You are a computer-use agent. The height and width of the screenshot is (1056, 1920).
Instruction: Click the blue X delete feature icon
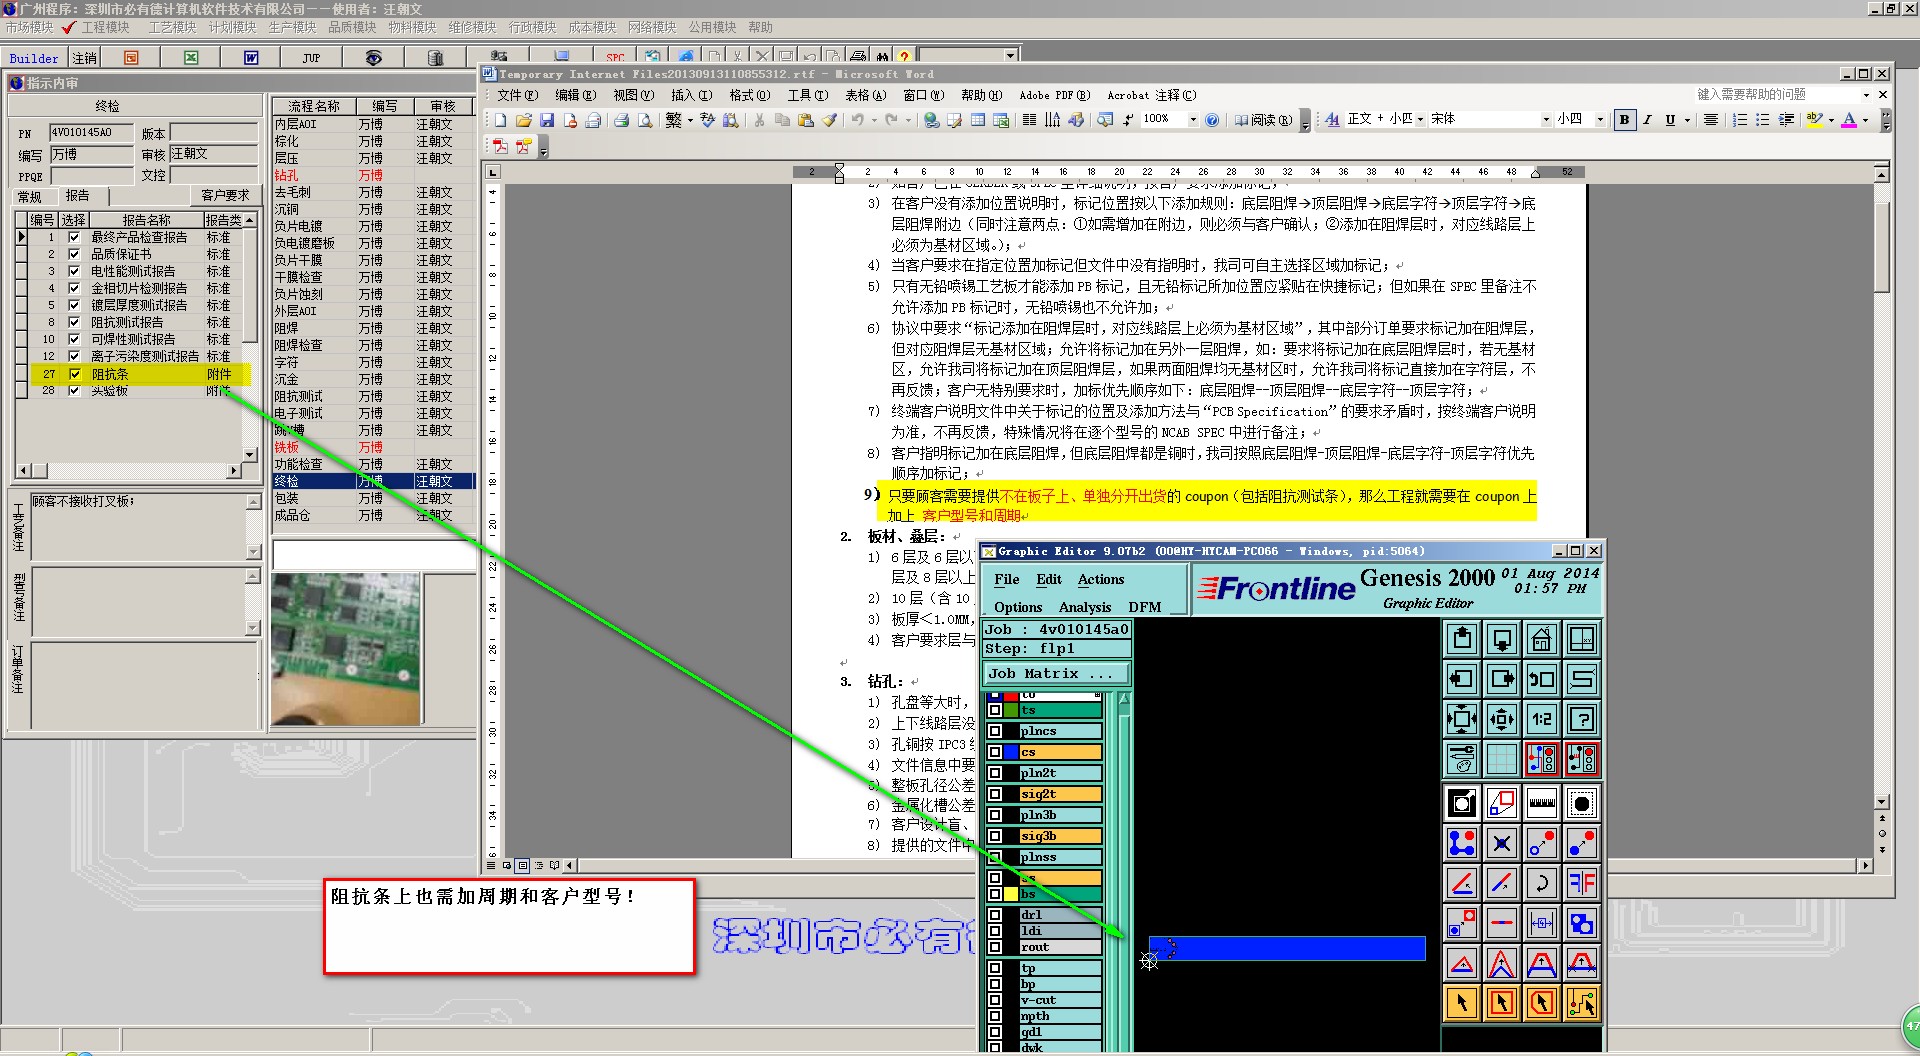pos(1502,843)
